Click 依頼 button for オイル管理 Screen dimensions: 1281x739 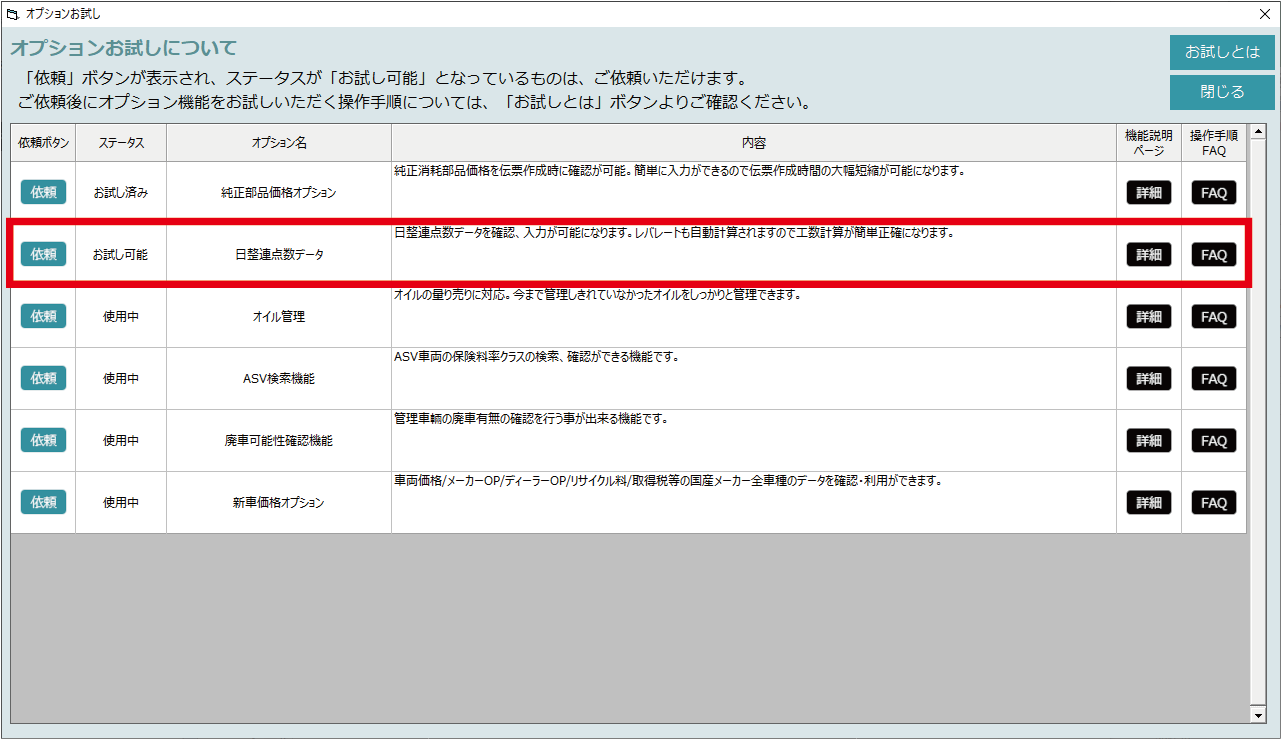tap(43, 316)
